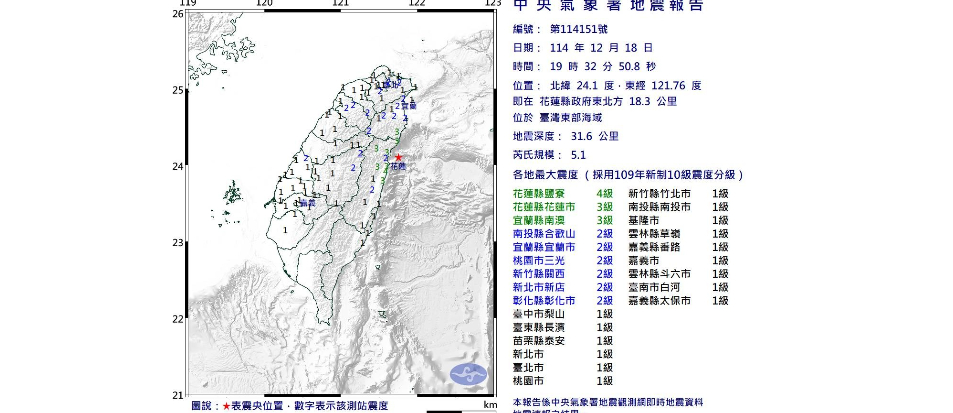This screenshot has height=413, width=953.
Task: Click the red star in the map legend
Action: 226,406
